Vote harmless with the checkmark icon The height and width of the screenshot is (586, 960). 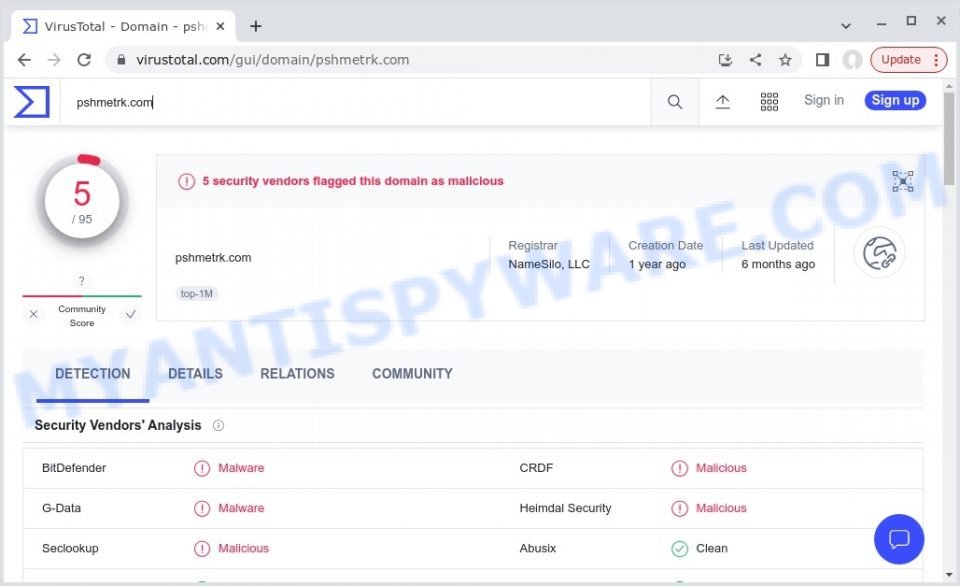(x=130, y=314)
